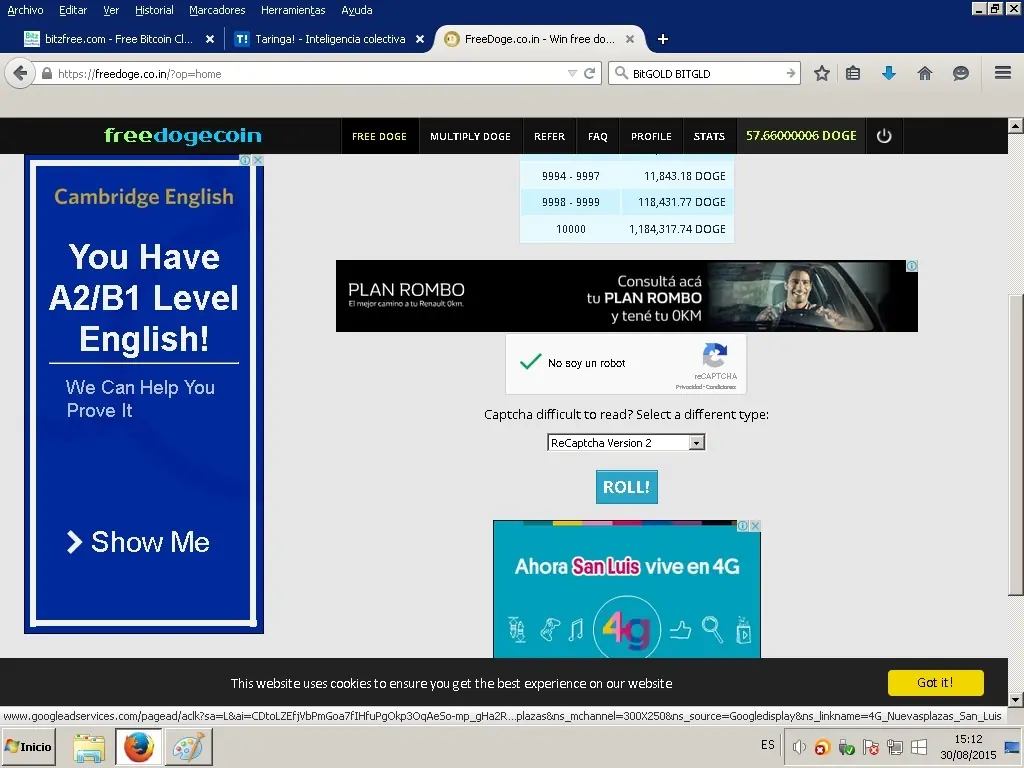Click the freedogecoin logo
This screenshot has width=1024, height=768.
(183, 135)
